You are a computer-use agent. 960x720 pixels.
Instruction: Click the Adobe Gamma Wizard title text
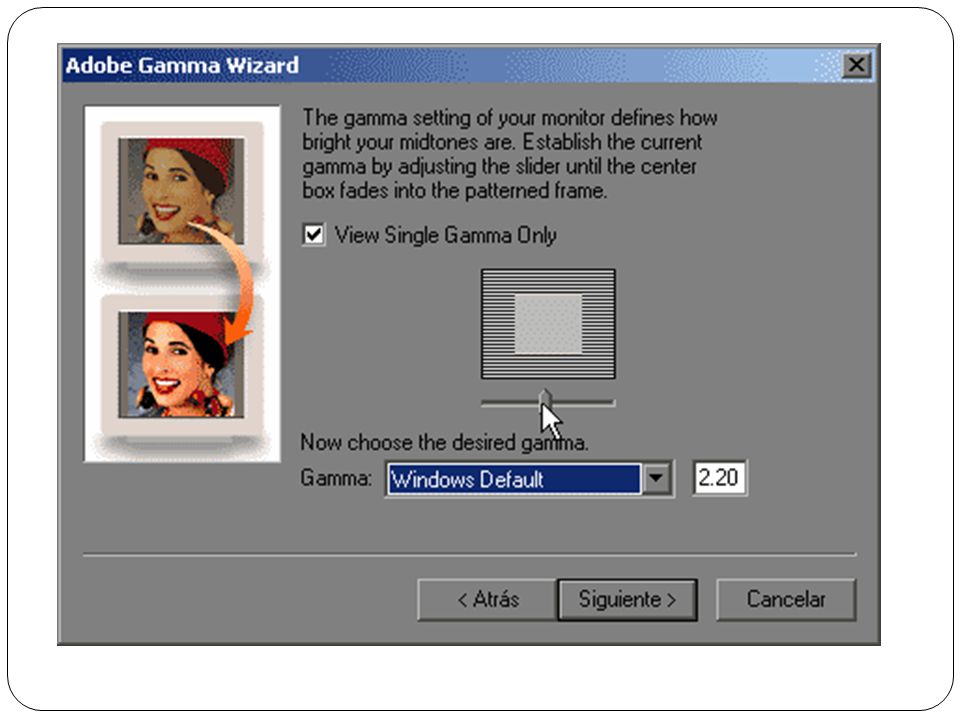coord(182,65)
